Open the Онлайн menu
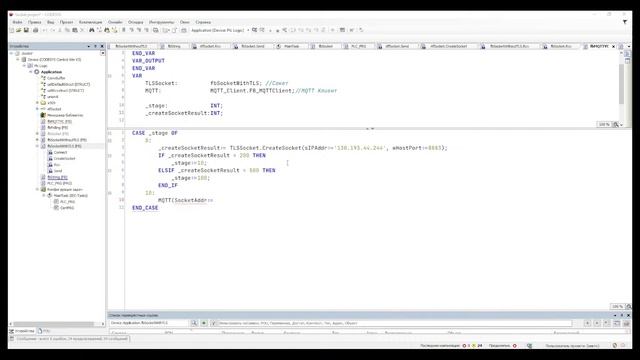 point(116,22)
